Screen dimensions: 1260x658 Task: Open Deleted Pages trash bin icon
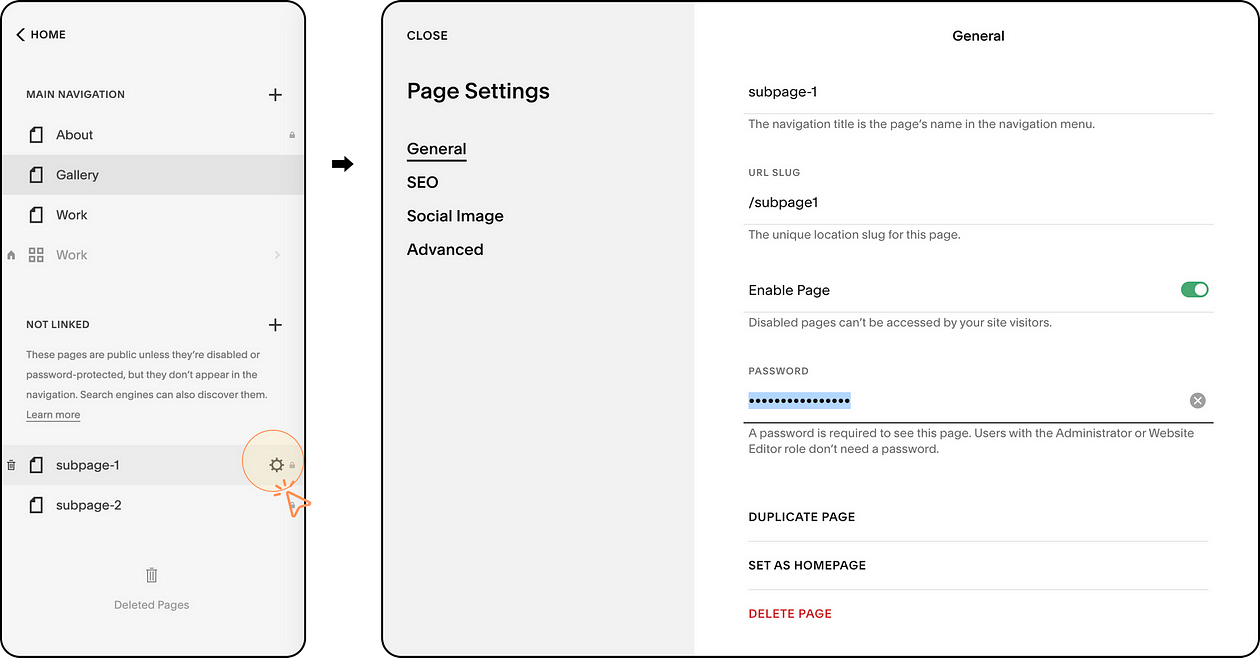152,575
